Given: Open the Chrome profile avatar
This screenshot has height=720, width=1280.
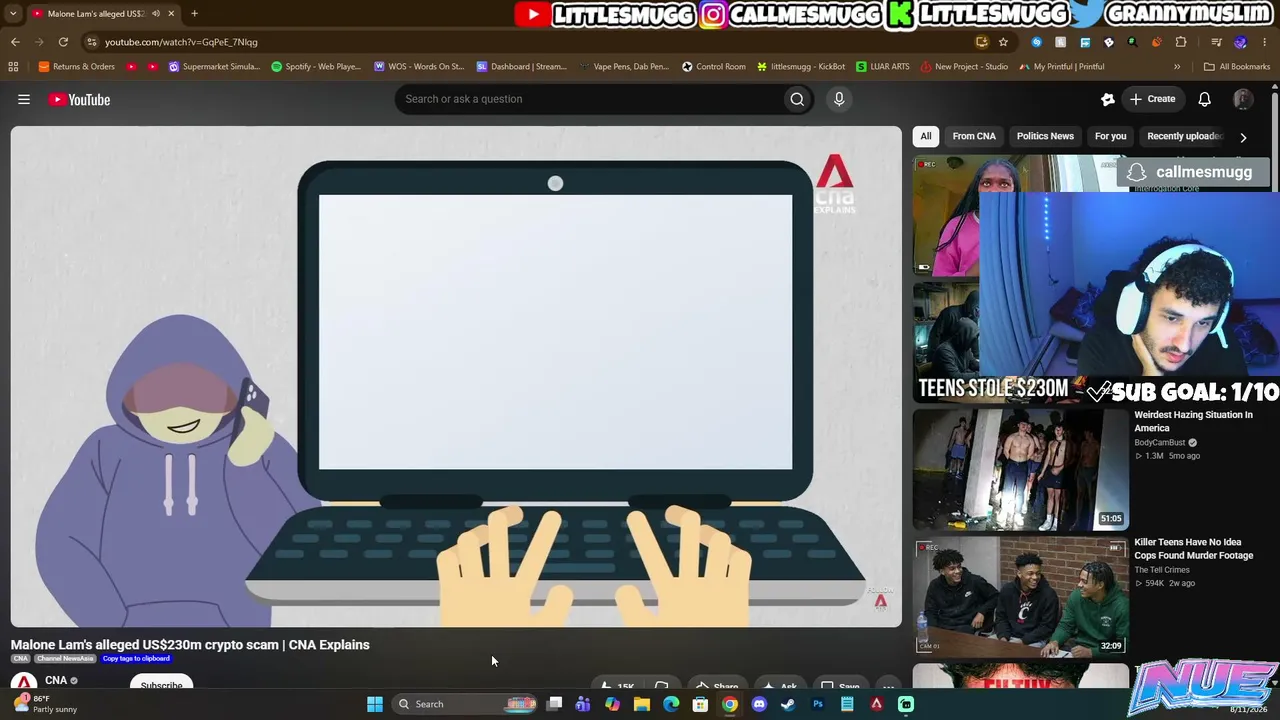Looking at the screenshot, I should 1241,42.
